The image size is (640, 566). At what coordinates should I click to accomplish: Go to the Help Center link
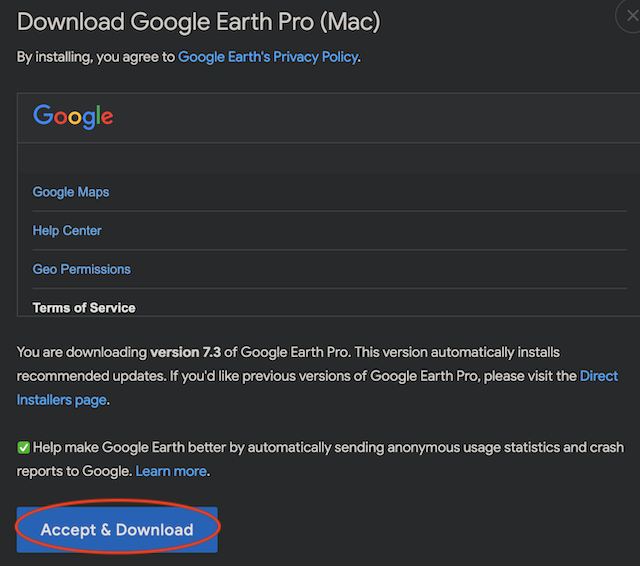pos(67,231)
